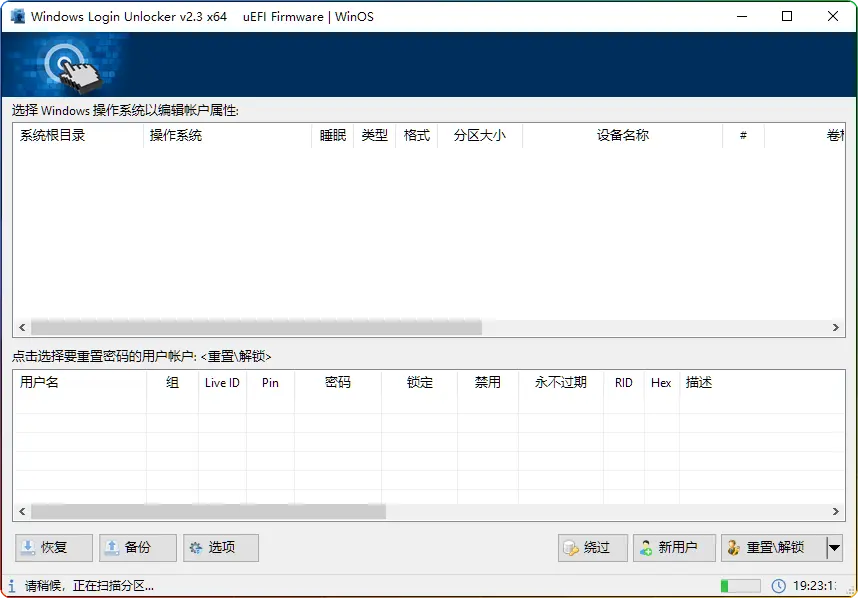Open the 选项 options button
Screen dimensions: 858x598
(x=221, y=548)
